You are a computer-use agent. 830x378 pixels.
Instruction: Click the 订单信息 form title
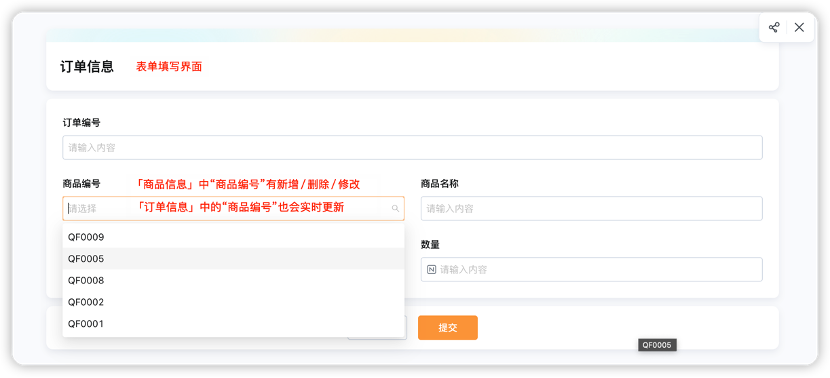click(87, 67)
